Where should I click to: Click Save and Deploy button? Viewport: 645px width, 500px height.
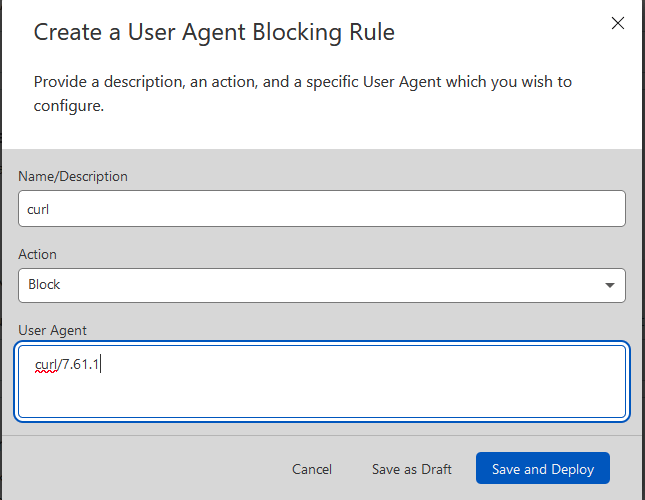[543, 468]
